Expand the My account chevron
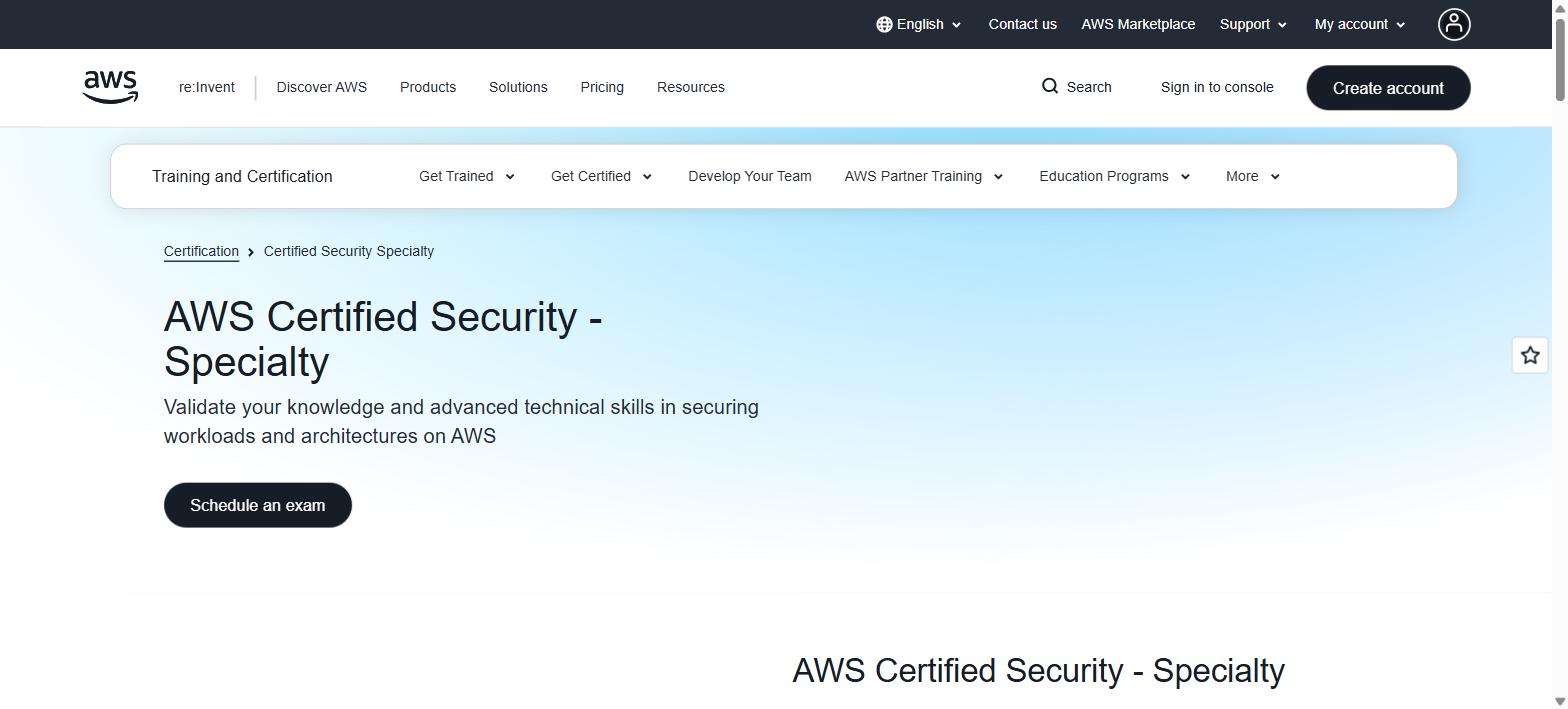The height and width of the screenshot is (709, 1568). coord(1400,25)
